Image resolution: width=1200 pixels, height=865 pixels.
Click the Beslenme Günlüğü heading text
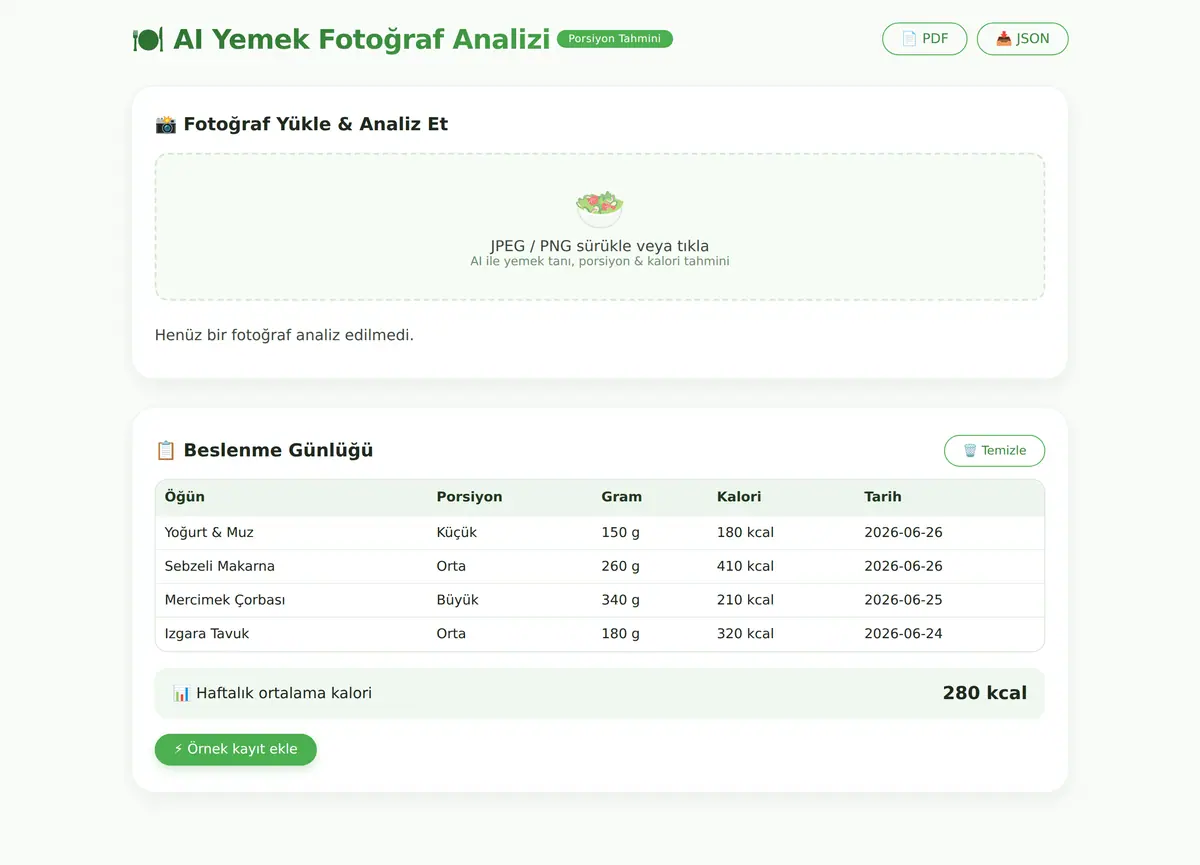[x=278, y=450]
